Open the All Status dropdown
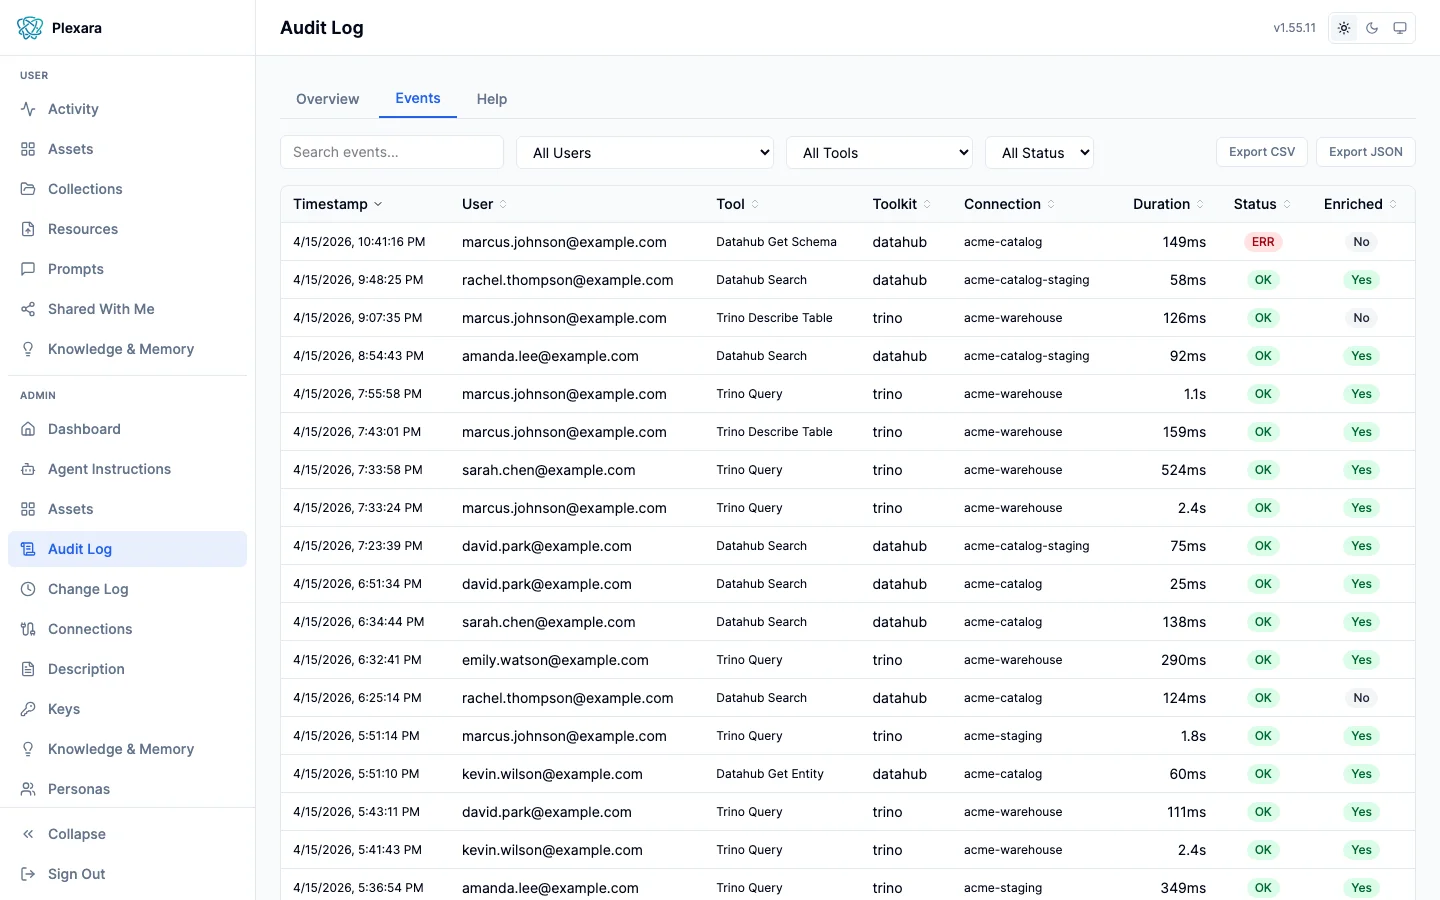1440x900 pixels. [1039, 152]
